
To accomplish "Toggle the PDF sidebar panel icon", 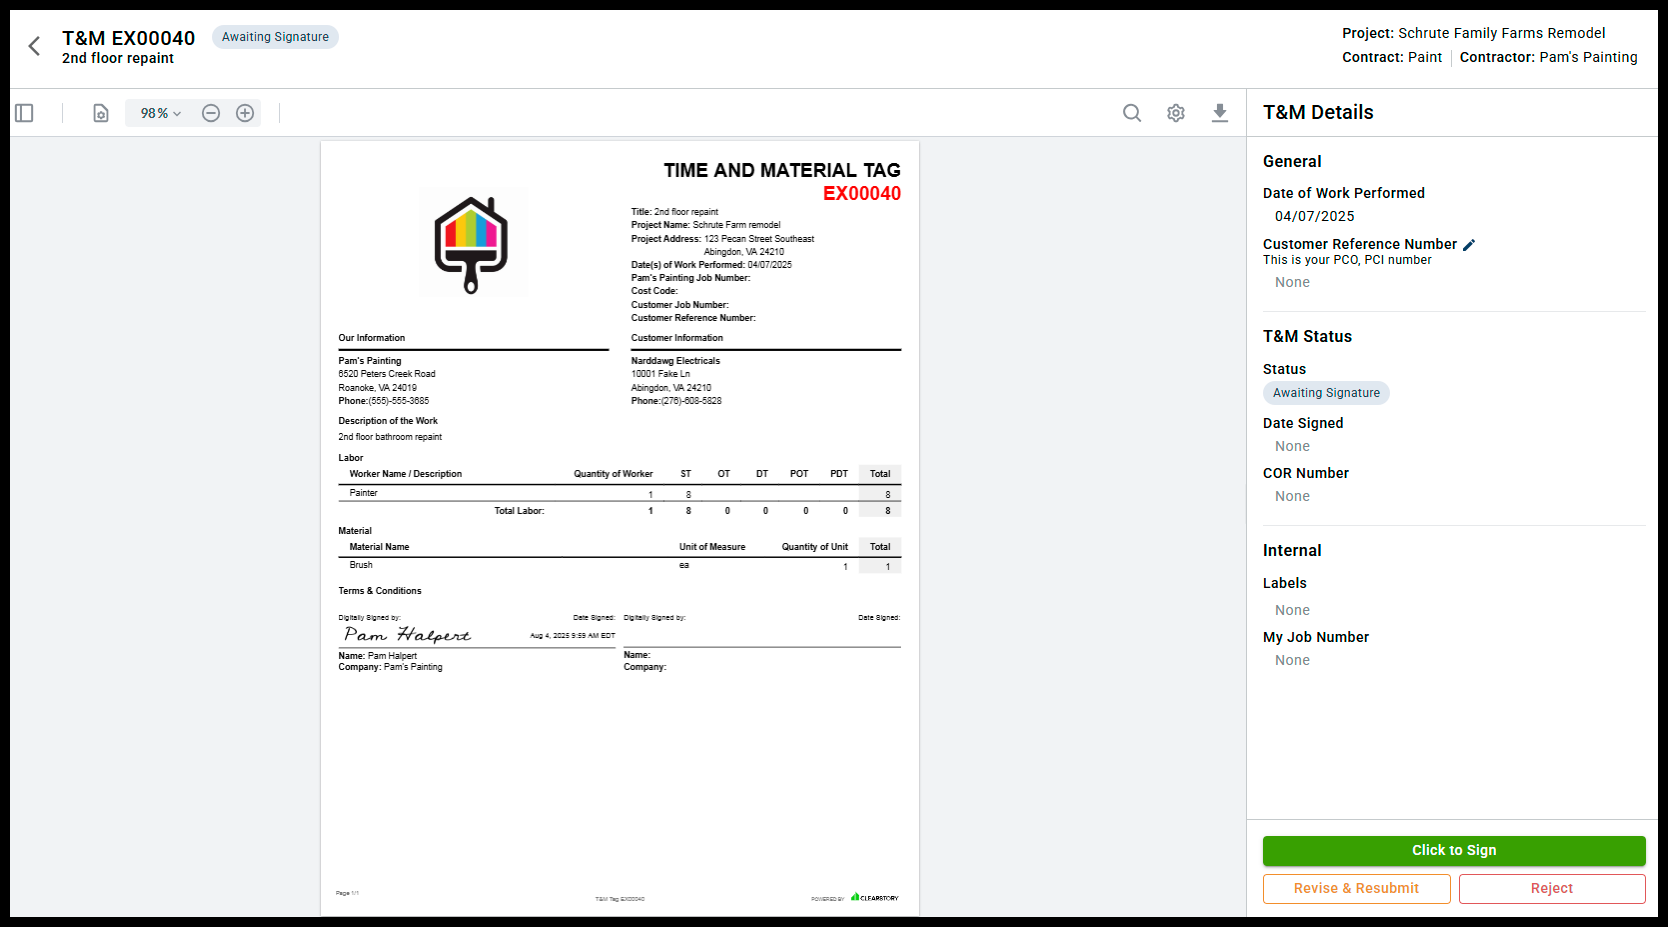I will (24, 113).
